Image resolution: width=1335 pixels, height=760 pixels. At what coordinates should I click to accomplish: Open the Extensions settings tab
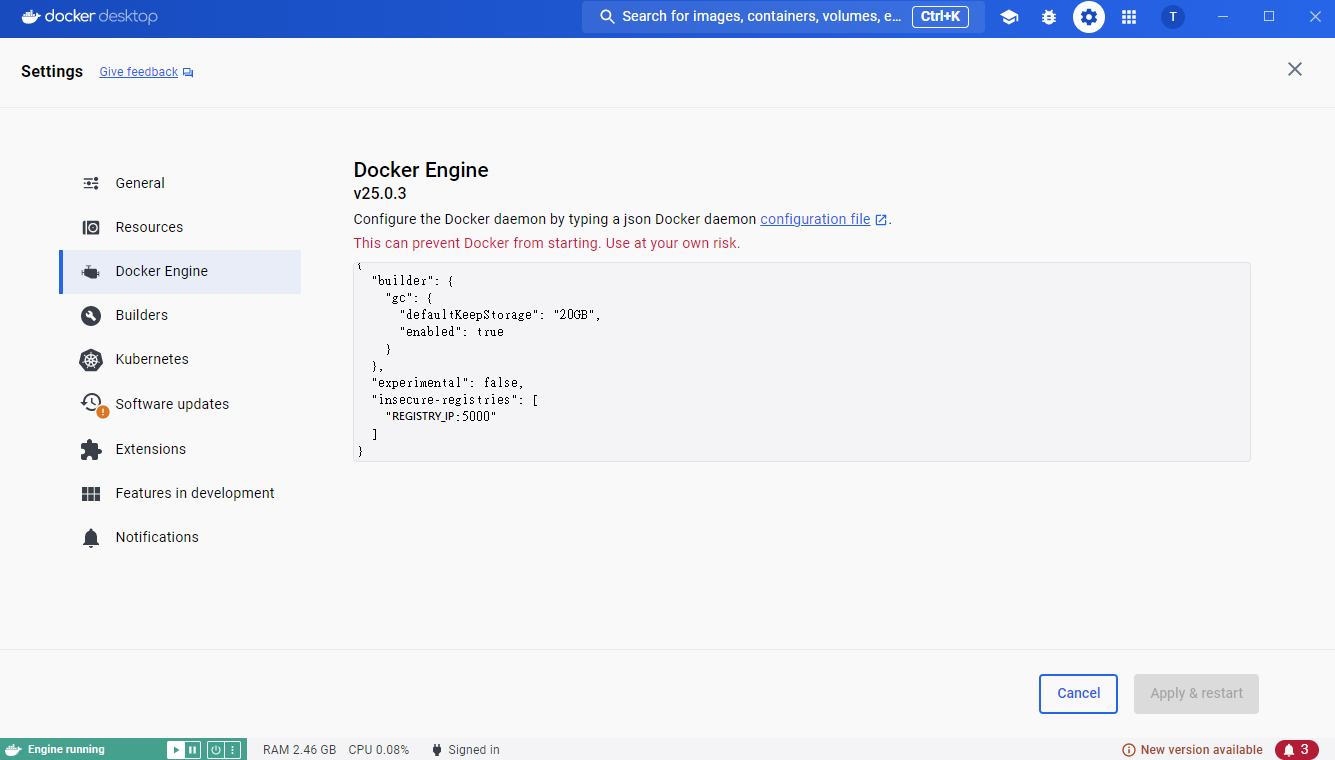tap(180, 449)
